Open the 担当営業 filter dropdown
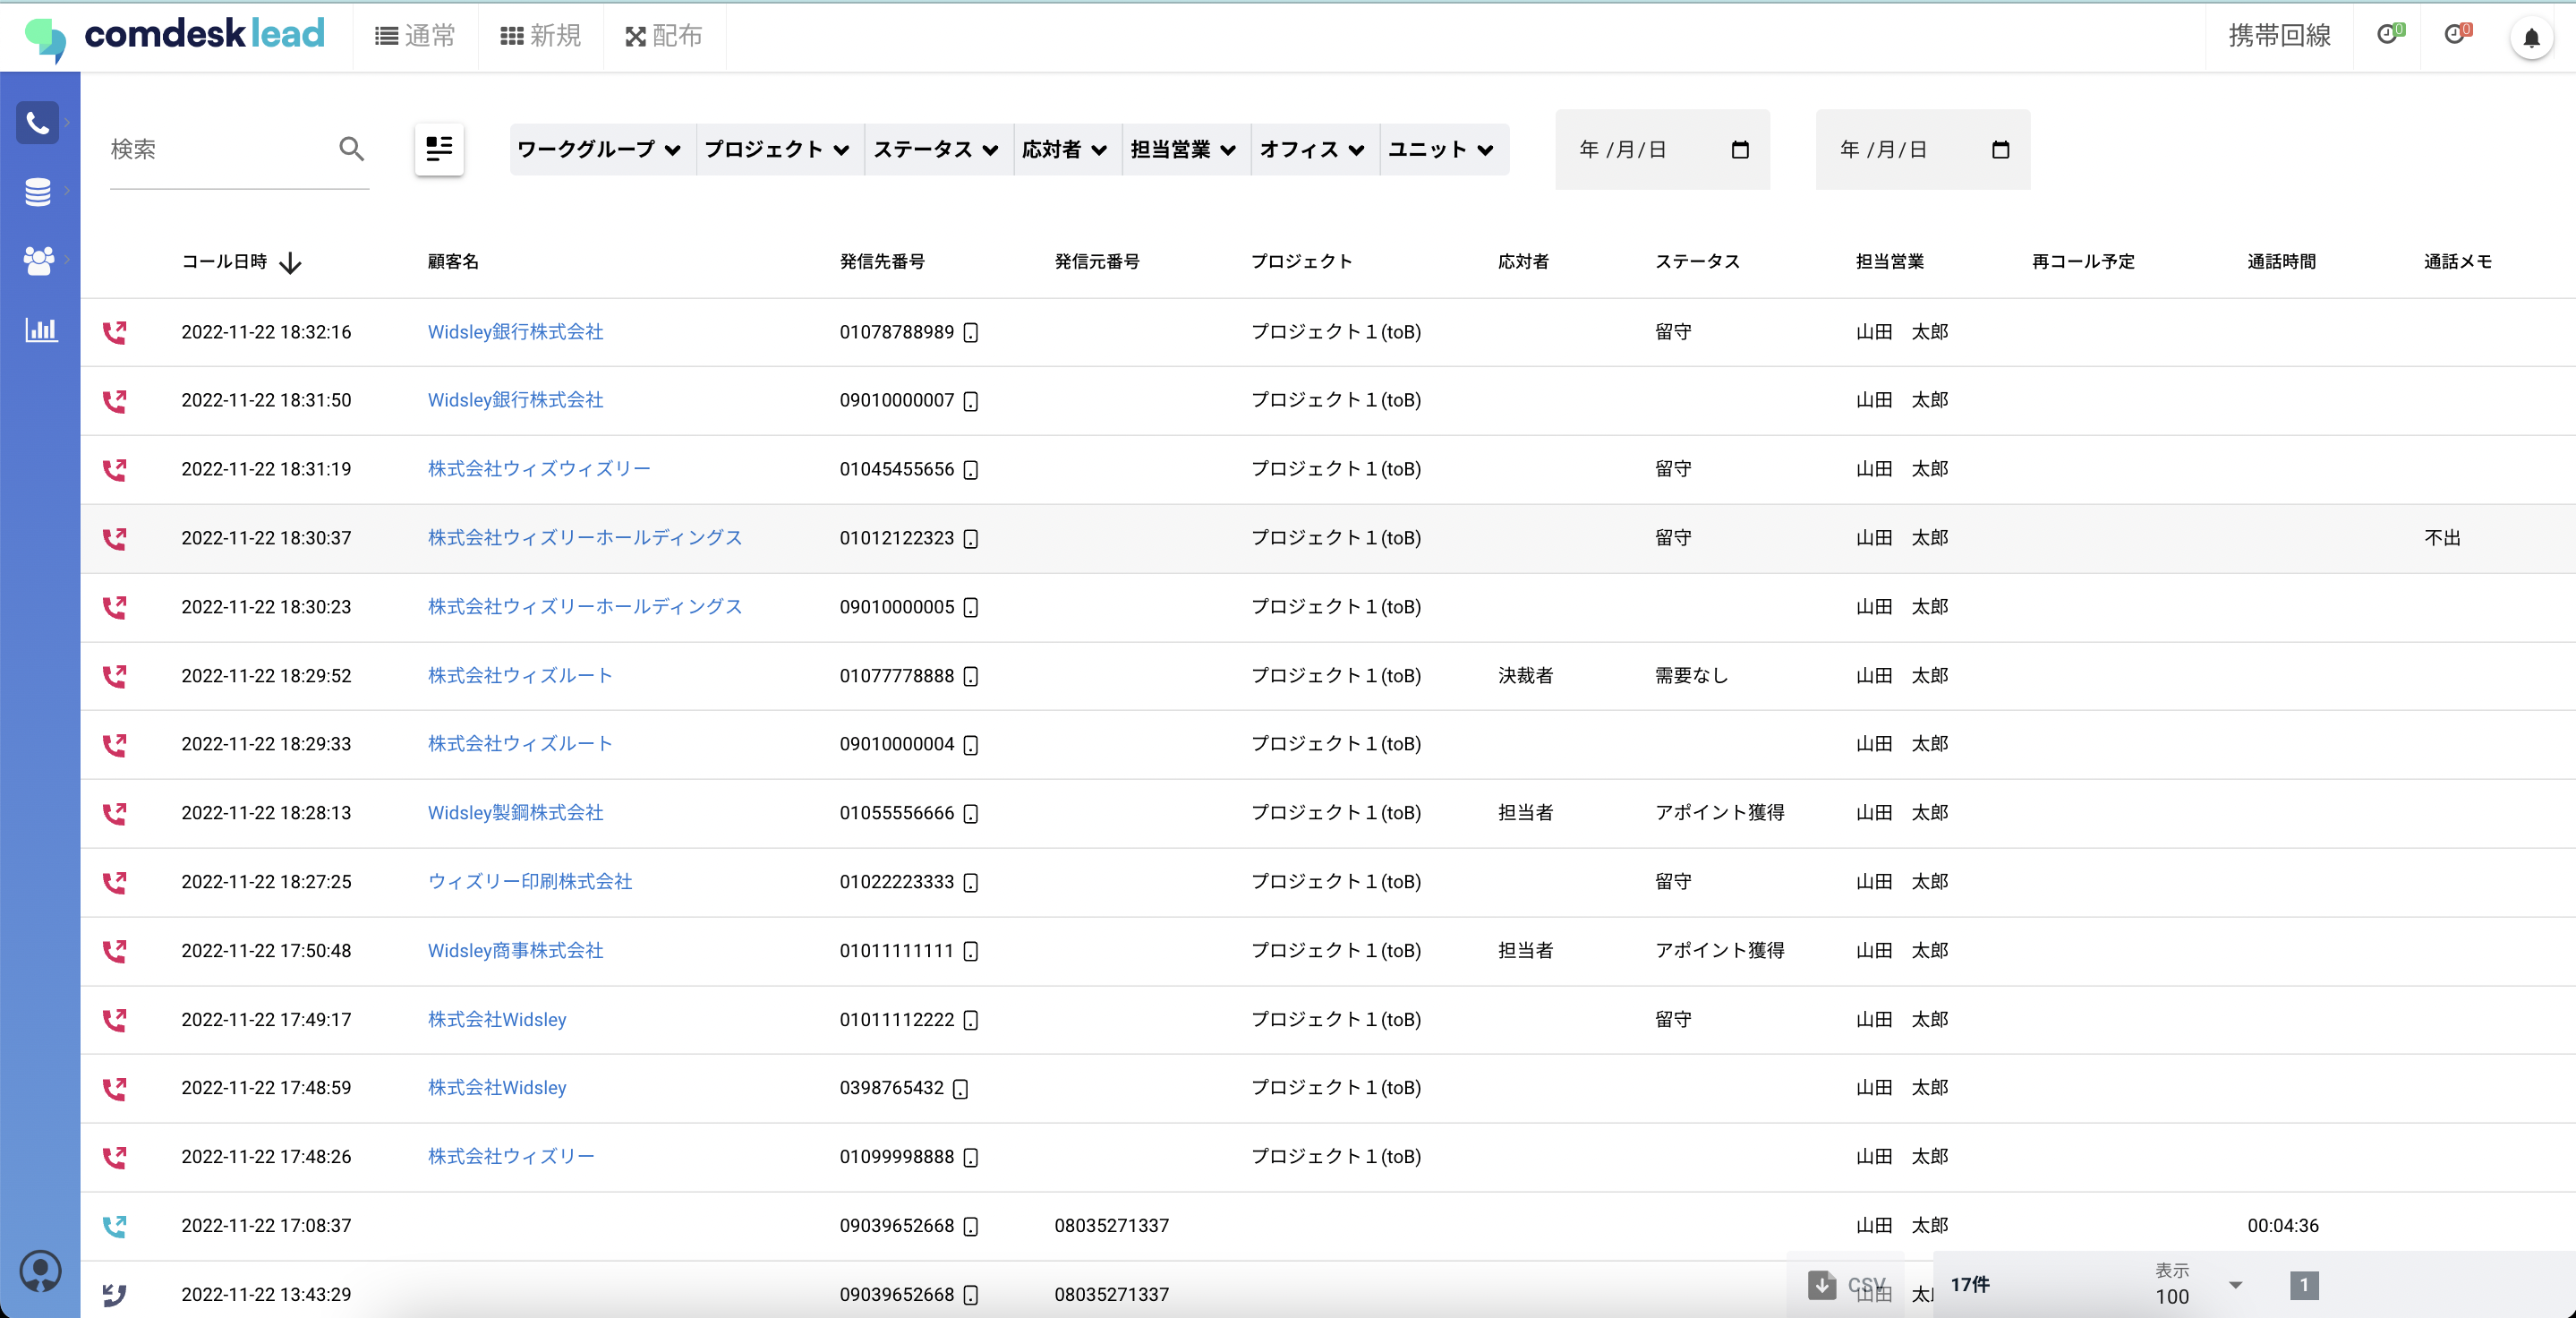Image resolution: width=2576 pixels, height=1318 pixels. (x=1182, y=150)
